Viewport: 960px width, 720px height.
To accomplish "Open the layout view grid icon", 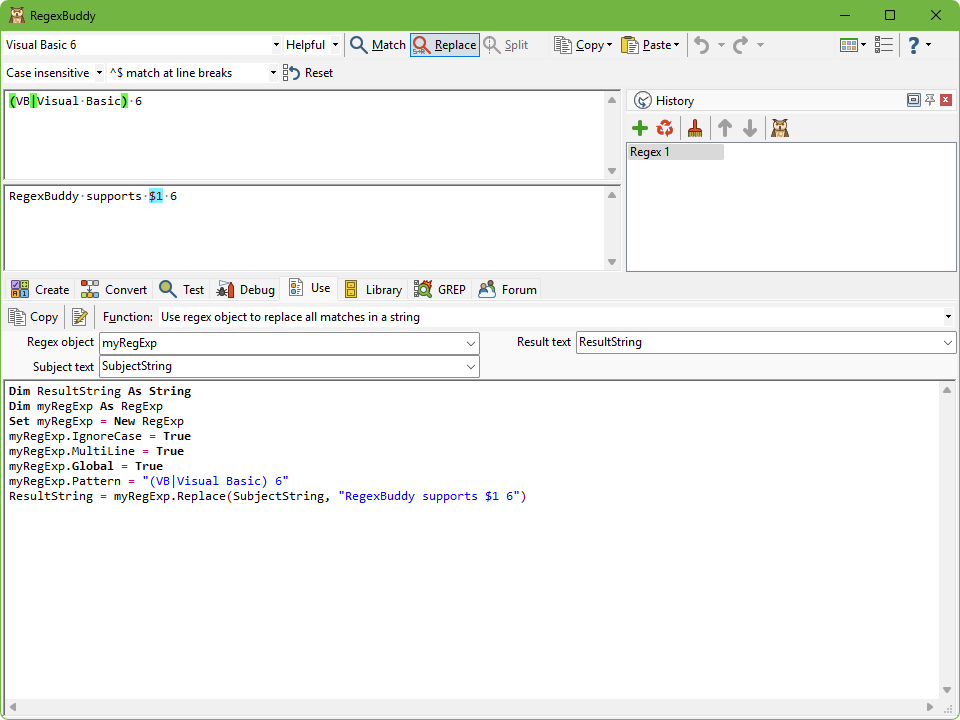I will click(849, 45).
